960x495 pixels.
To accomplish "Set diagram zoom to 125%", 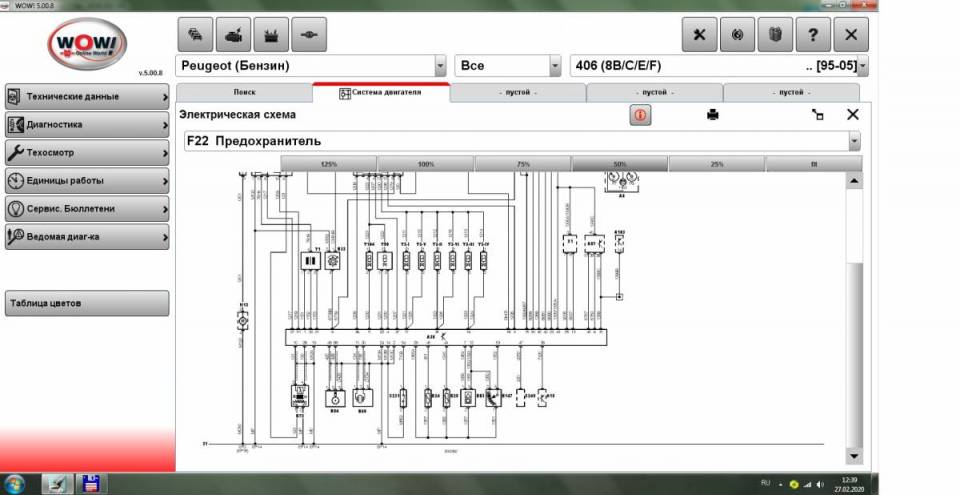I will 328,164.
